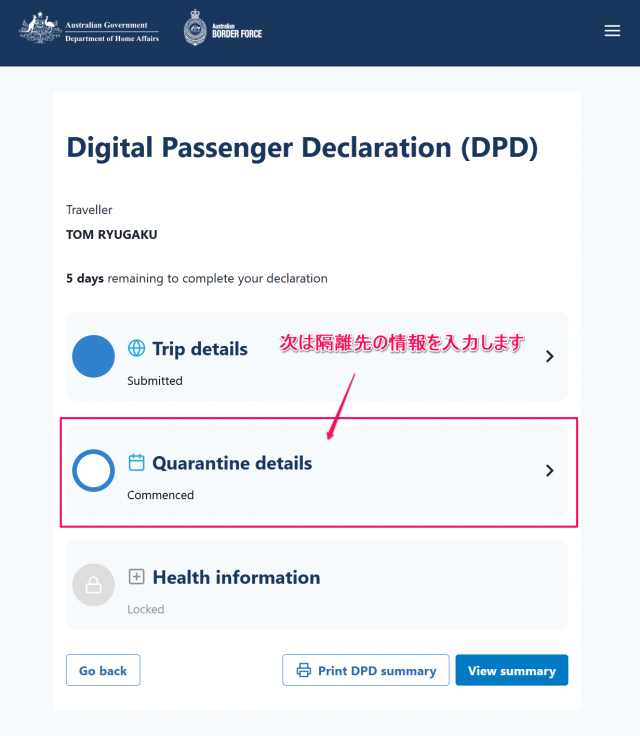The width and height of the screenshot is (640, 736).
Task: Click the plus icon beside Health information
Action: pyautogui.click(x=137, y=576)
